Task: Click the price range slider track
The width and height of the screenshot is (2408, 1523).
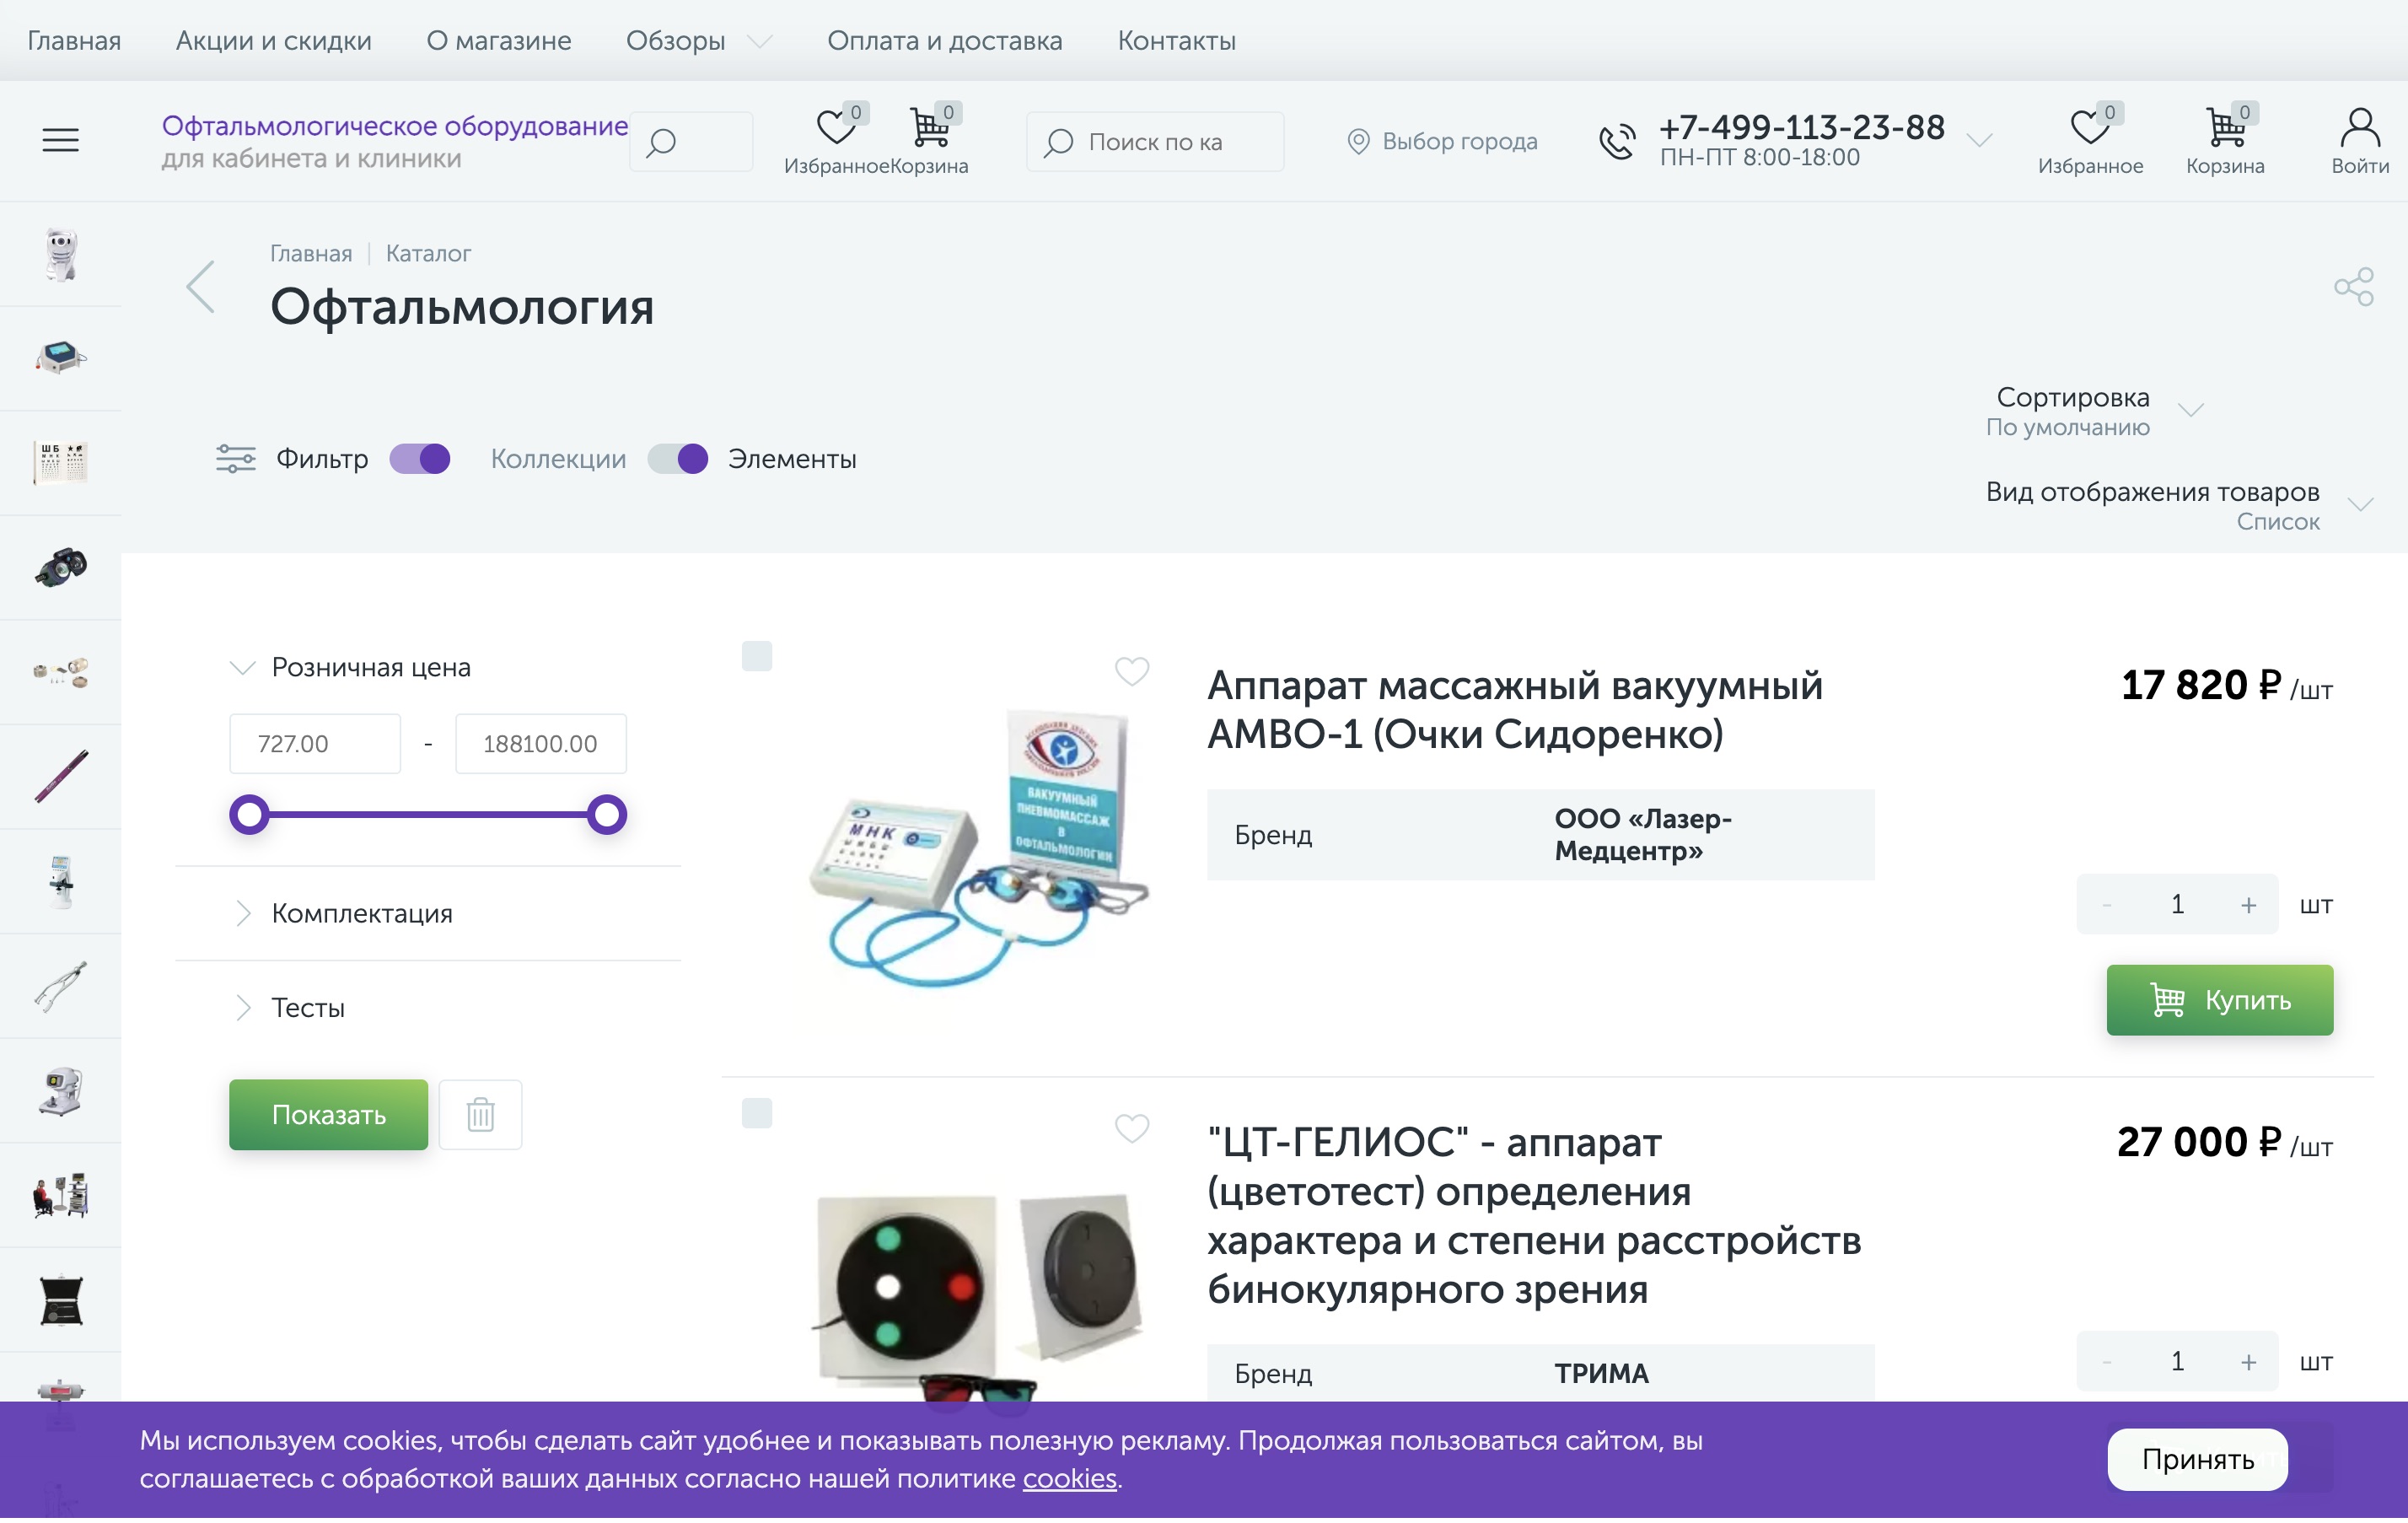Action: 428,815
